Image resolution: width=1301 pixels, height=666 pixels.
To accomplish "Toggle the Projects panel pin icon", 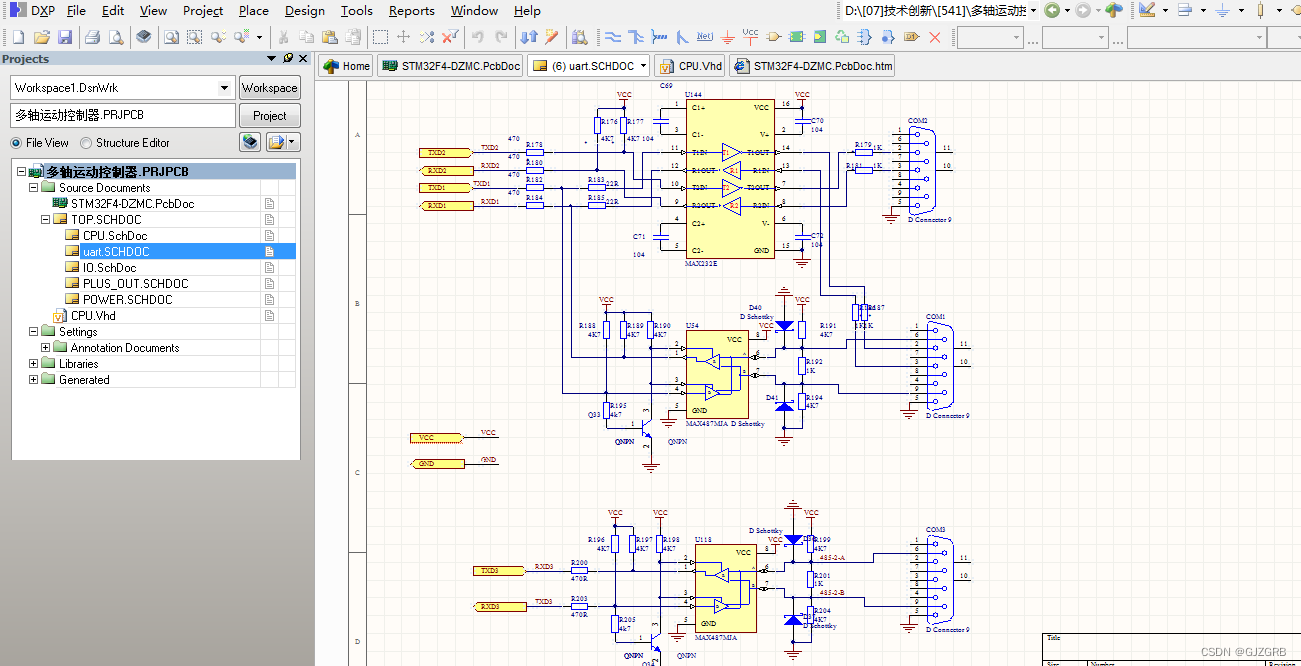I will pyautogui.click(x=288, y=59).
